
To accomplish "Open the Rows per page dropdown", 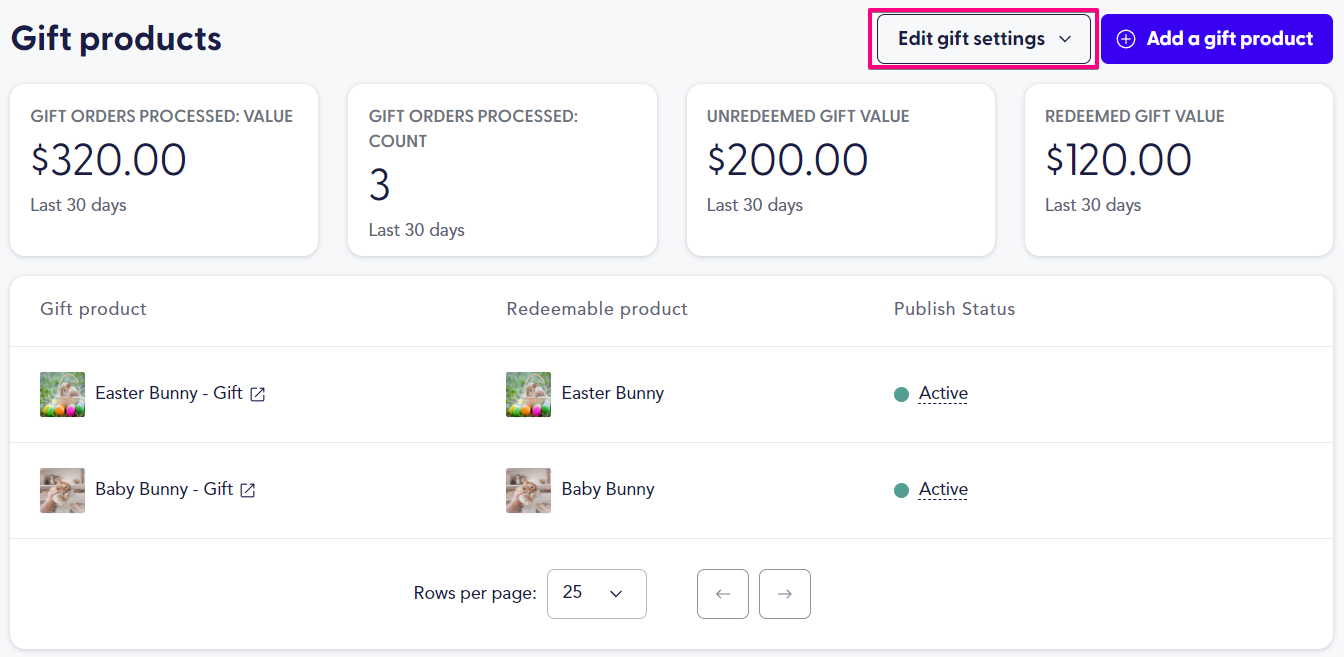I will point(597,594).
